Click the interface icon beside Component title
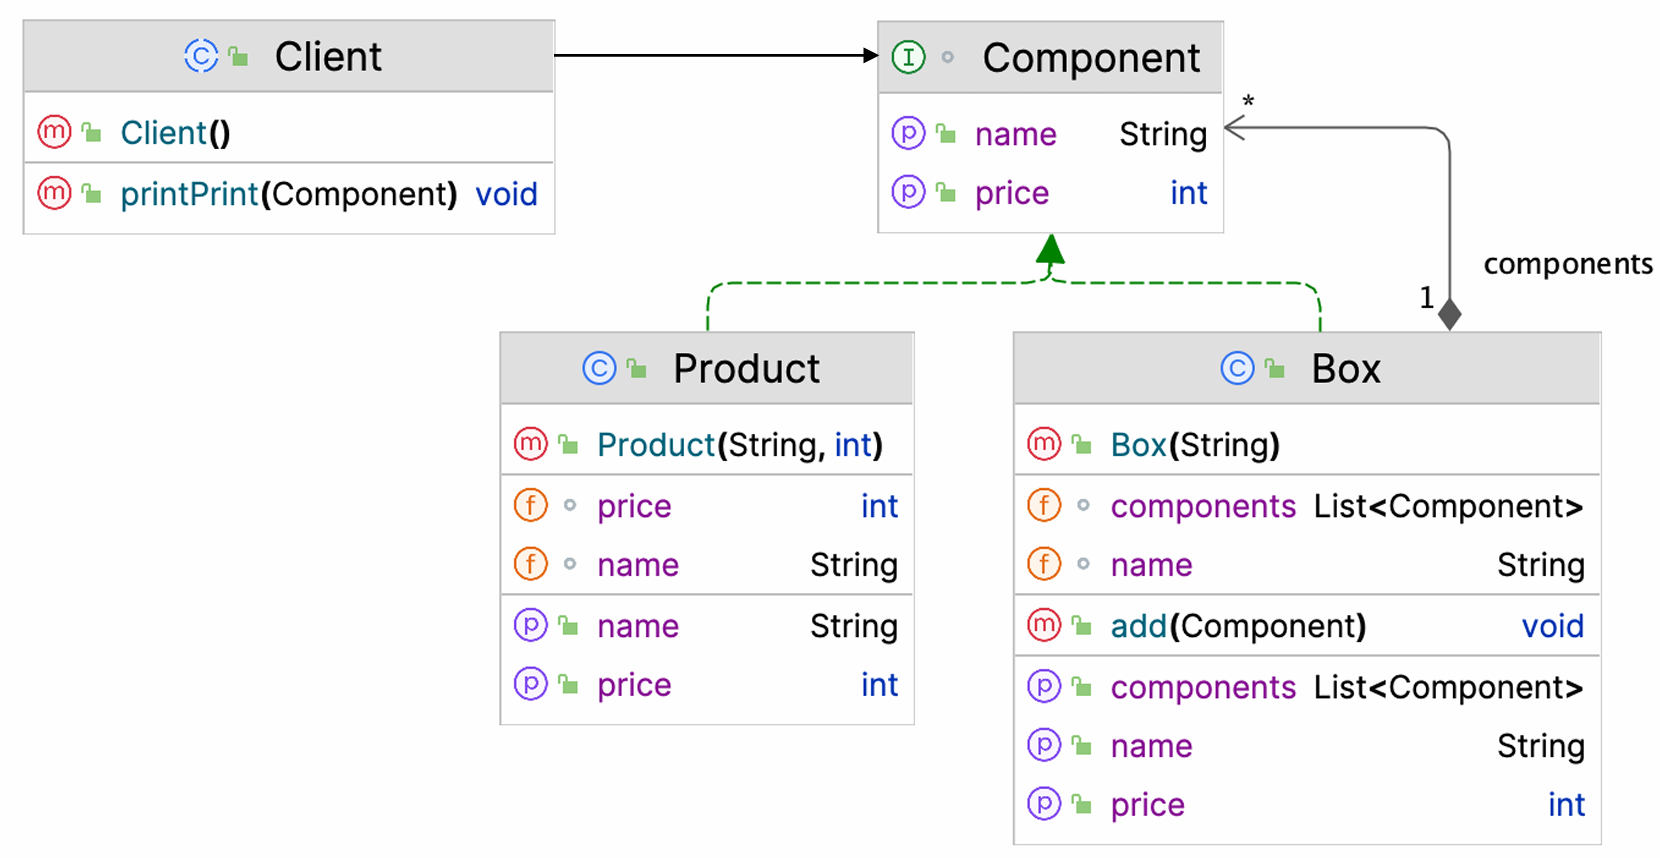This screenshot has width=1660, height=858. coord(908,57)
